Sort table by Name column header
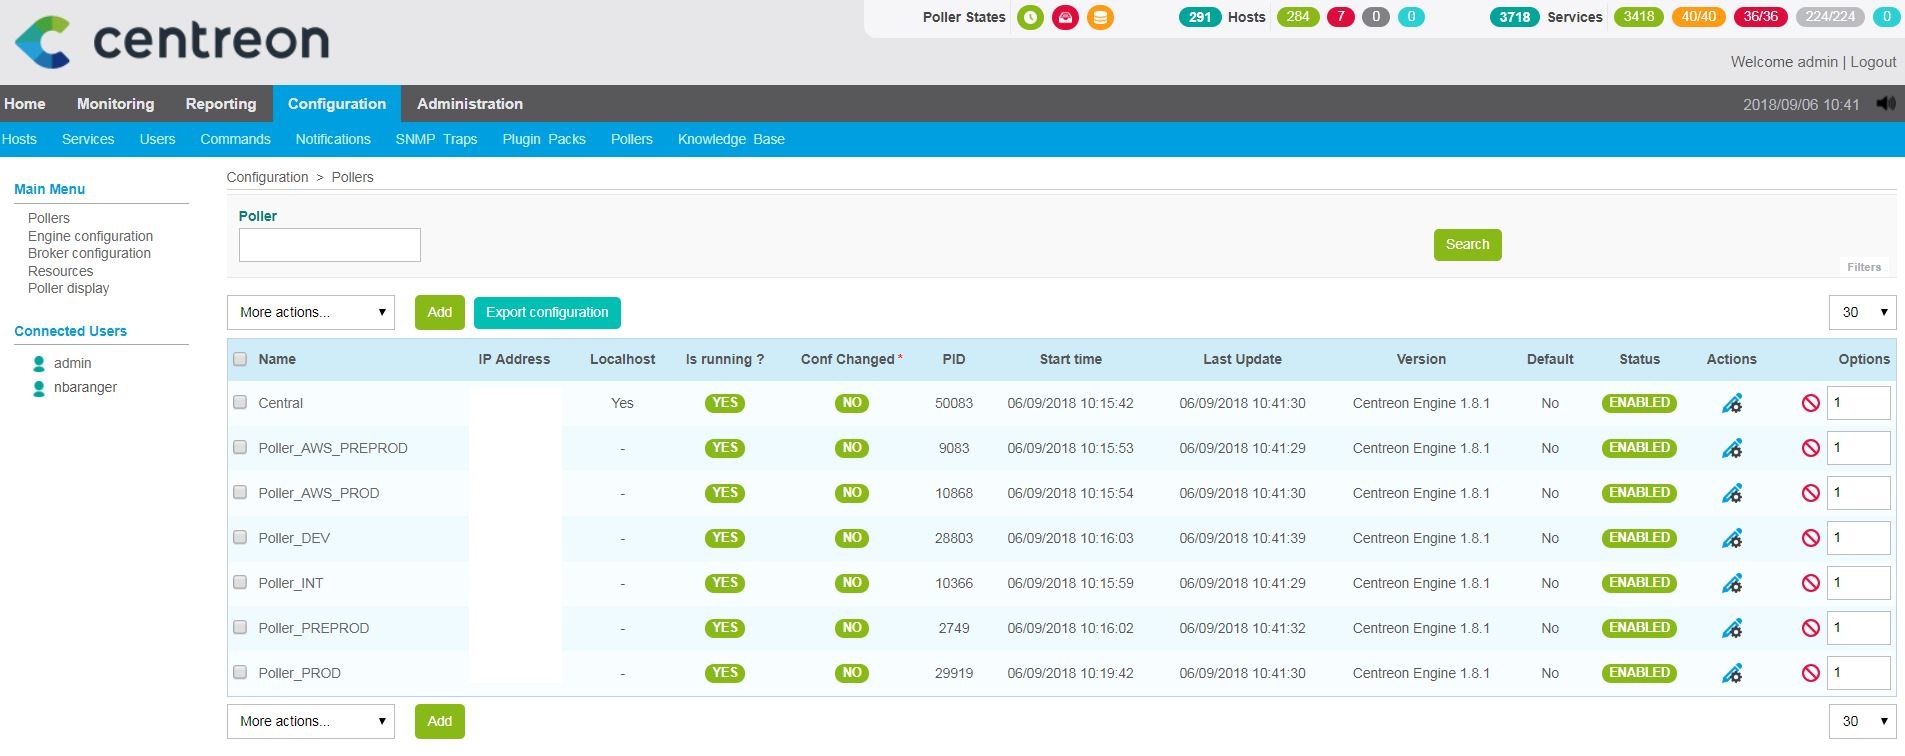This screenshot has height=756, width=1905. point(277,359)
